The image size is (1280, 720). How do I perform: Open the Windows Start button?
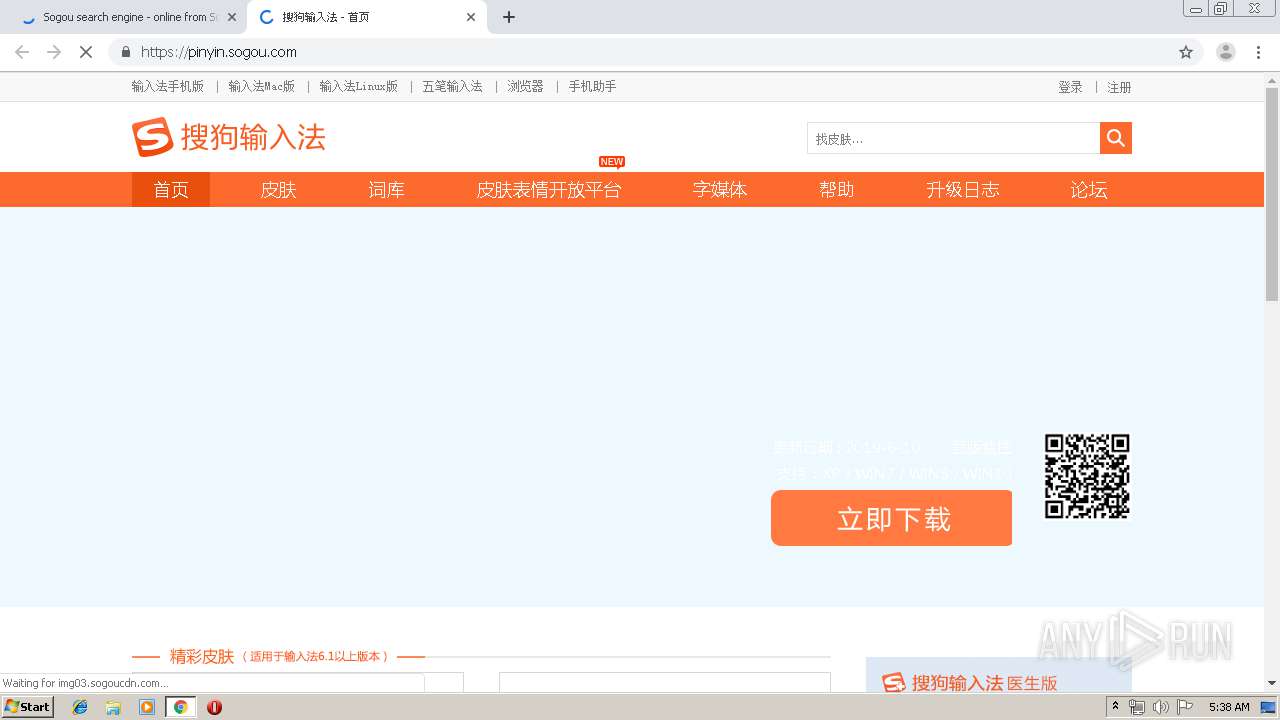[28, 707]
